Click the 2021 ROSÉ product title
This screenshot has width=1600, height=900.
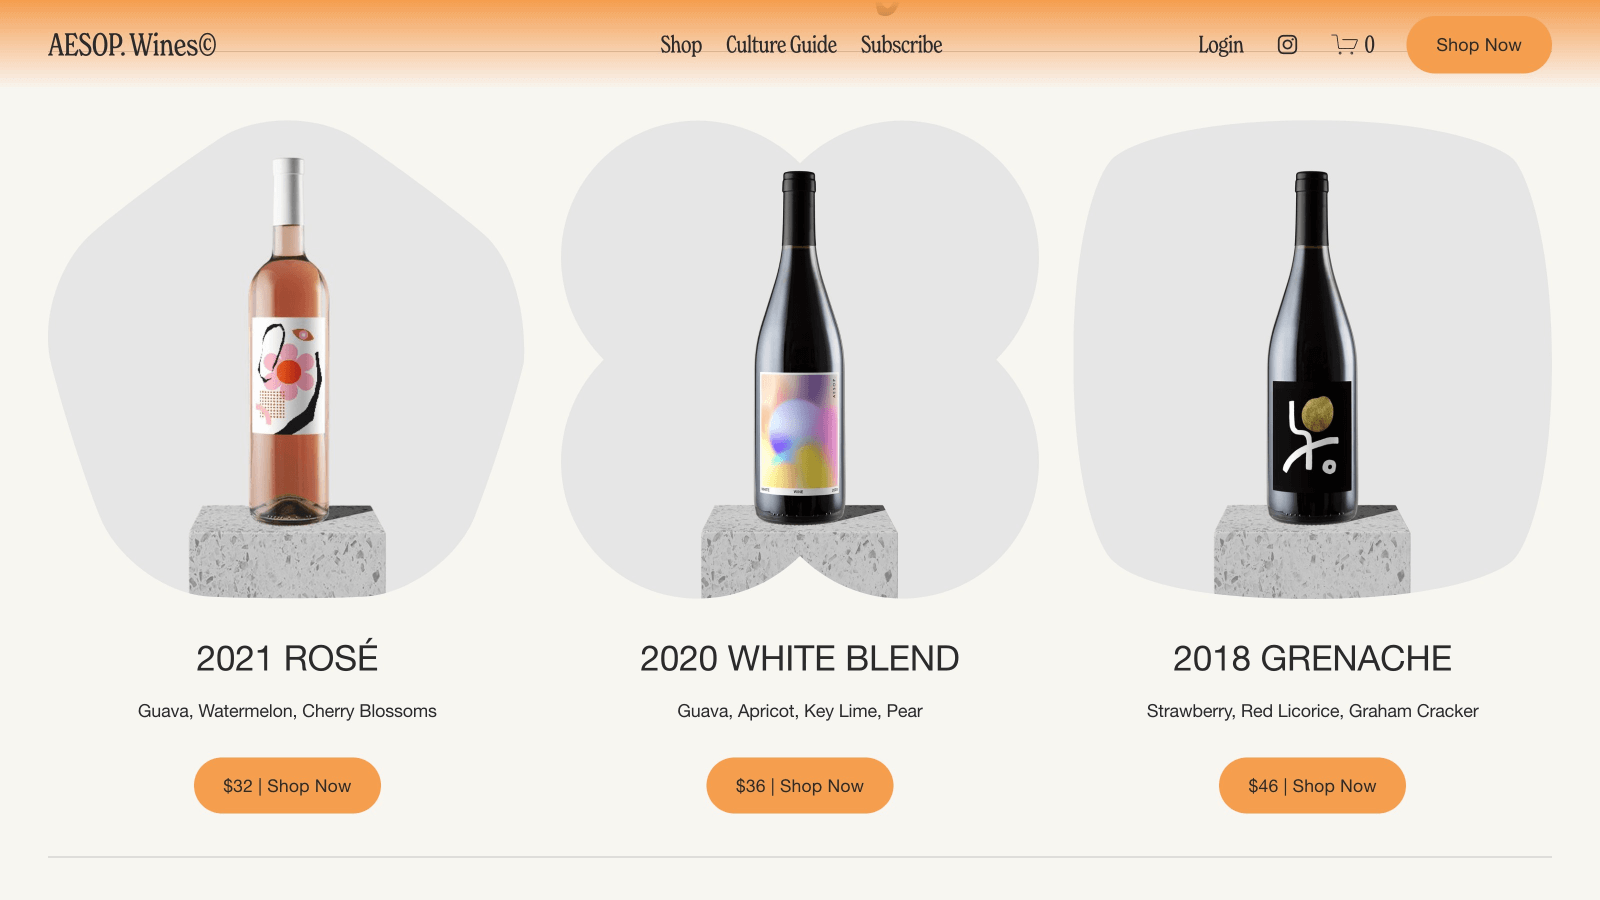tap(287, 658)
